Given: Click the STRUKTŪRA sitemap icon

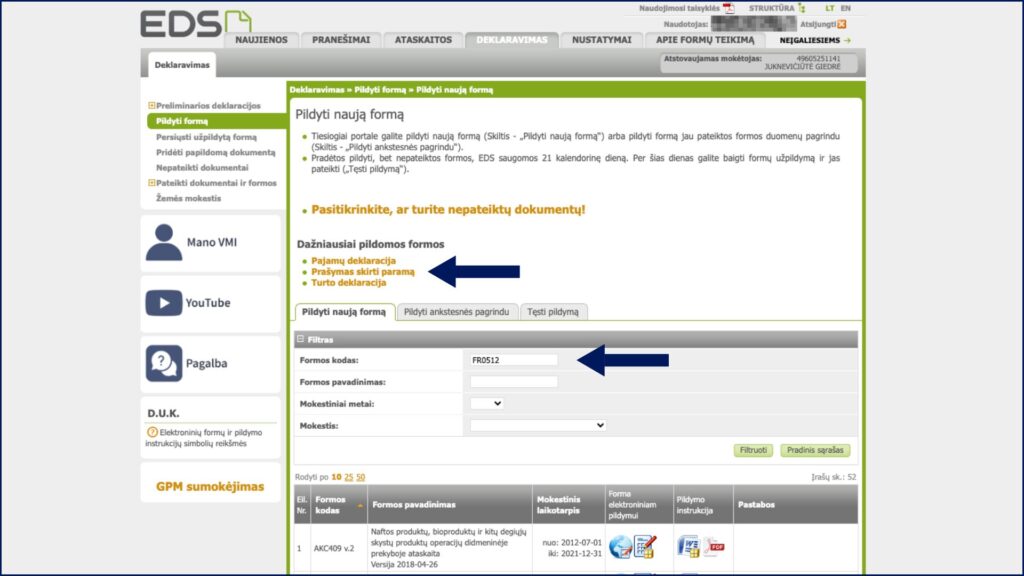Looking at the screenshot, I should (x=802, y=8).
